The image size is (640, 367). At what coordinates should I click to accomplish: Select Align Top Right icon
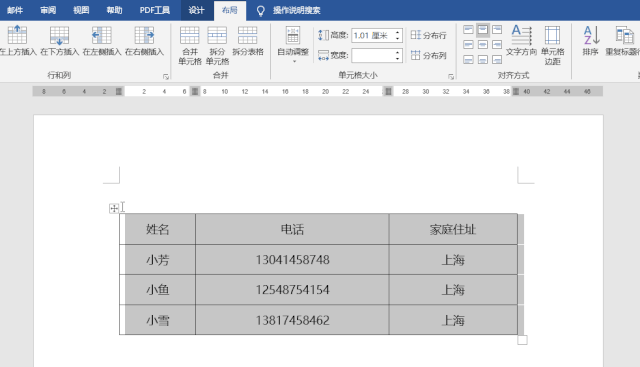coord(497,30)
